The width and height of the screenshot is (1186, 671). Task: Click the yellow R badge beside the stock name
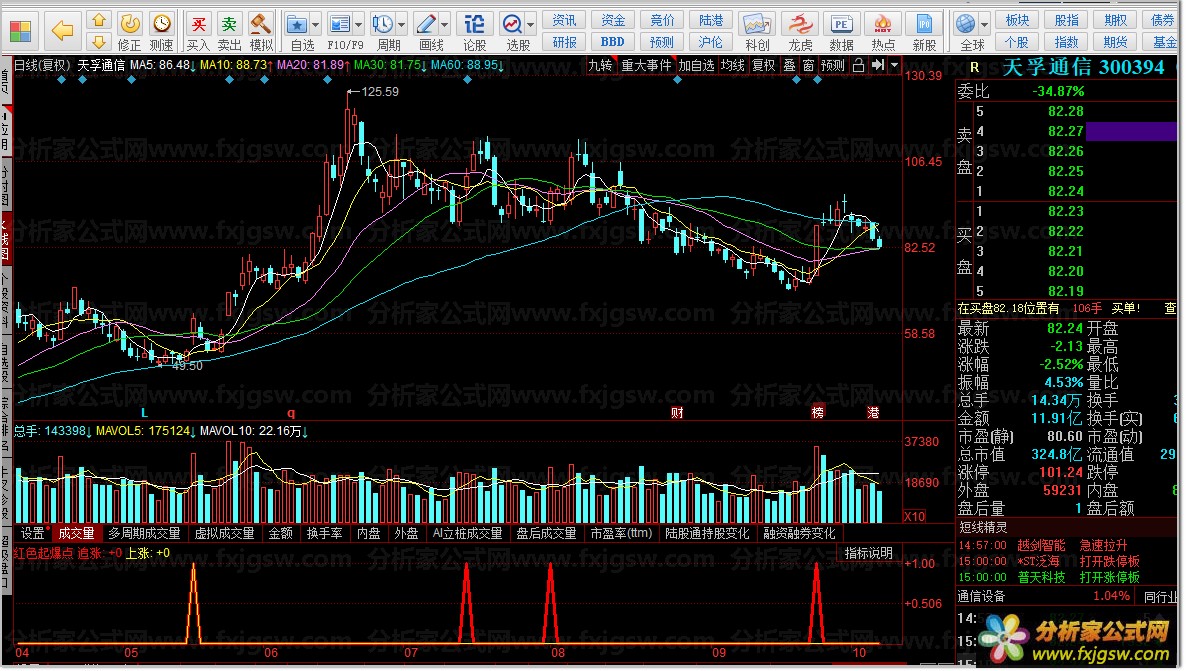click(974, 67)
